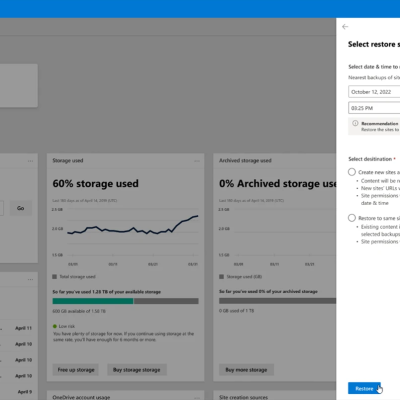Click Select destination label
Viewport: 400px width, 400px height.
pyautogui.click(x=370, y=159)
